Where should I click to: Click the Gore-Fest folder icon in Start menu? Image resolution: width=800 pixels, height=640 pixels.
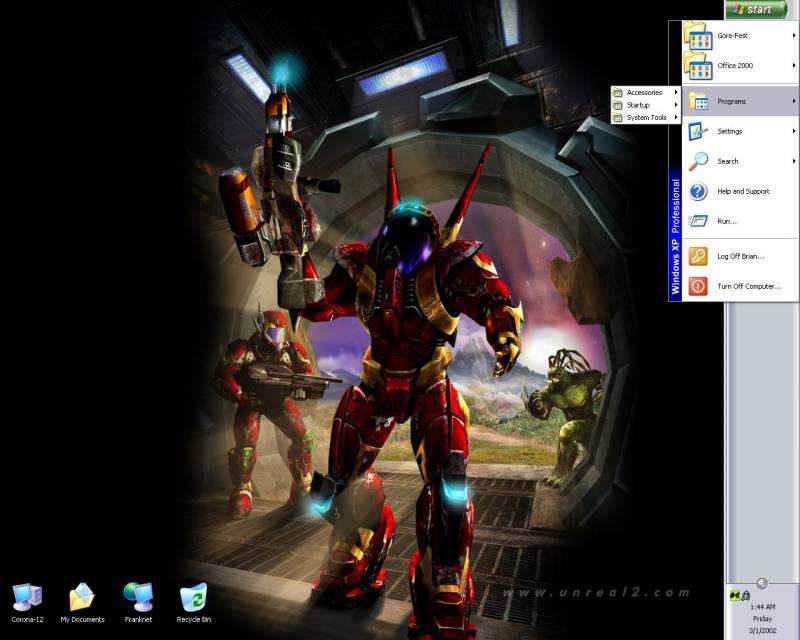697,35
